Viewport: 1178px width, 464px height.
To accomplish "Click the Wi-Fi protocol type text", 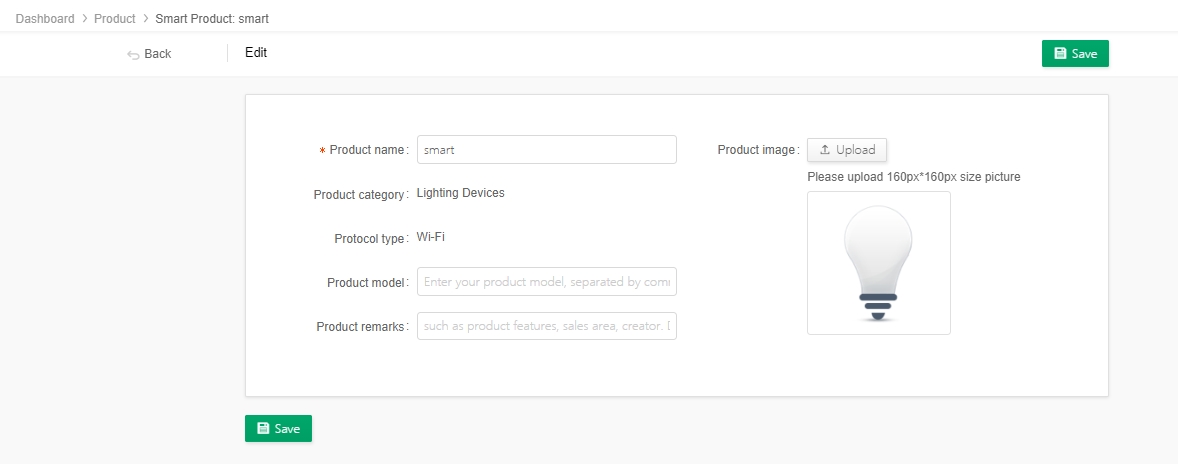I will click(x=430, y=237).
